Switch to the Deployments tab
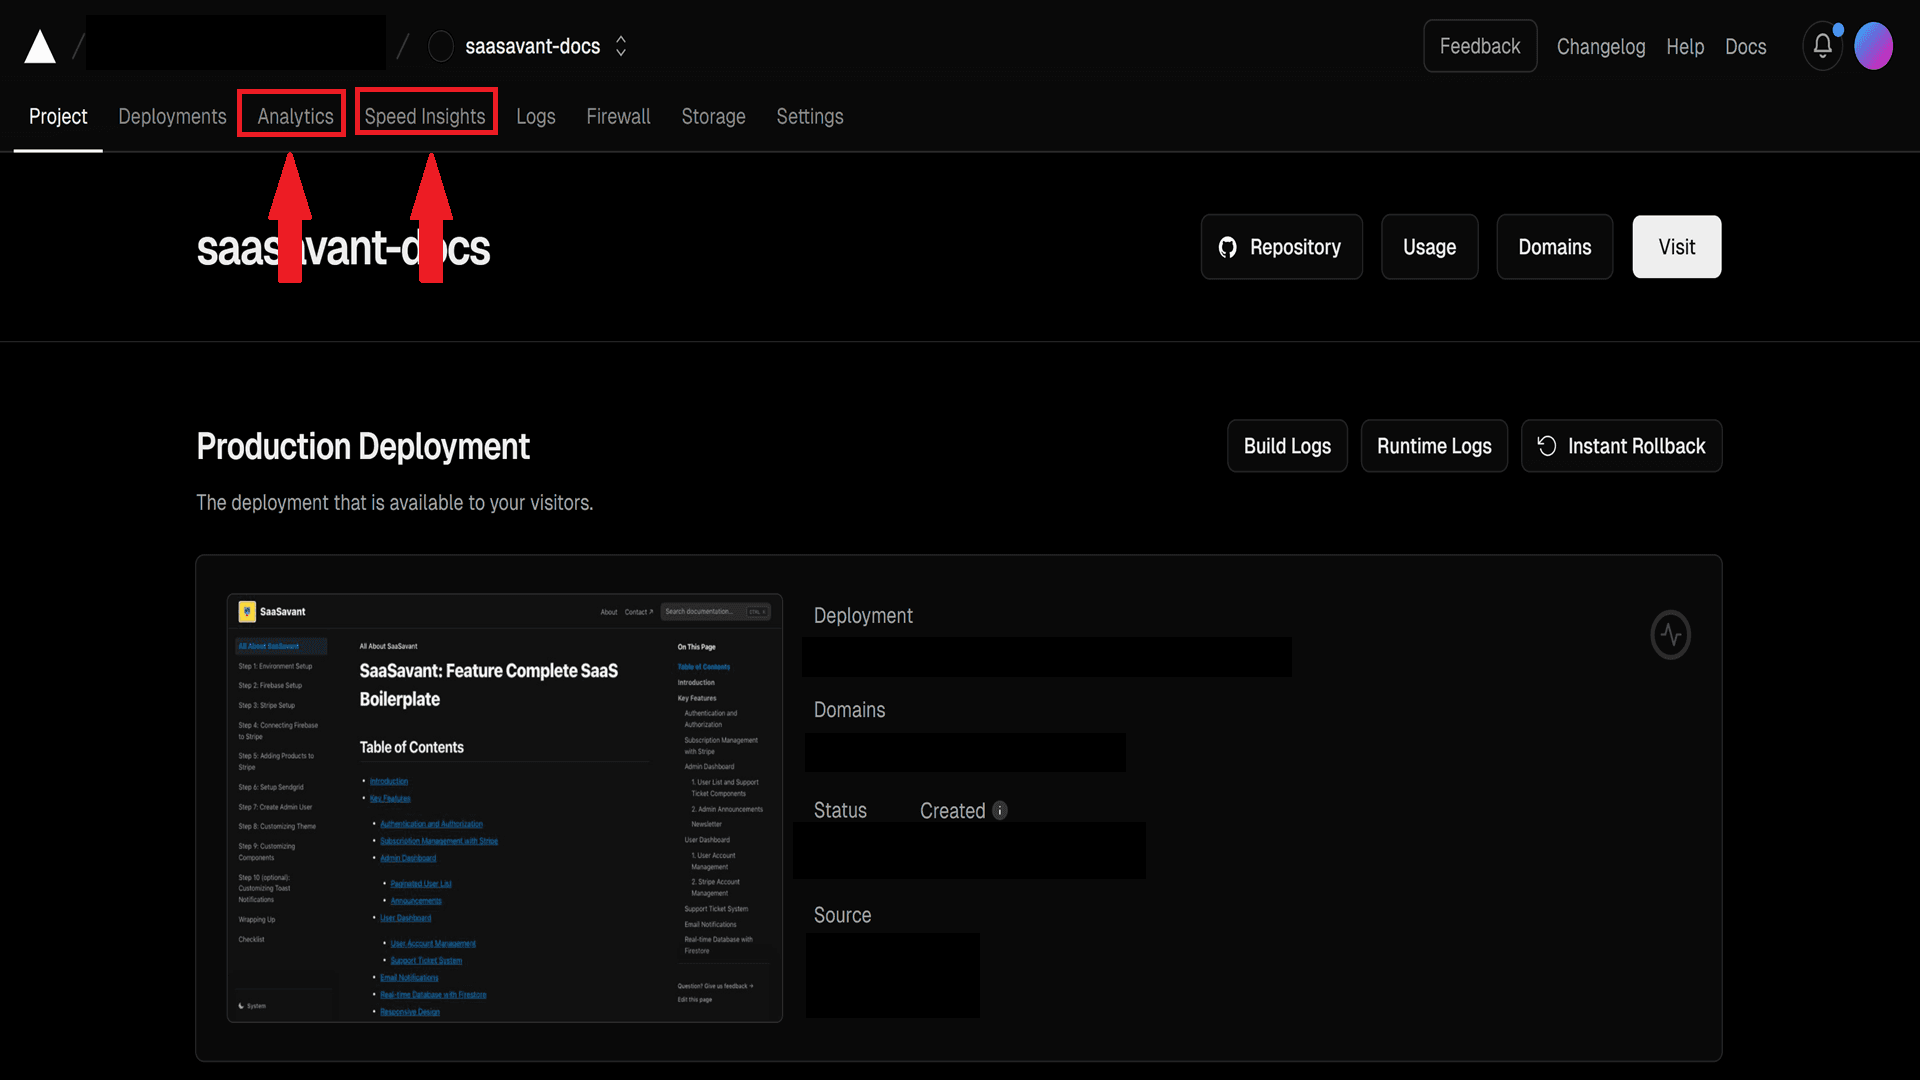The height and width of the screenshot is (1080, 1920). point(172,116)
